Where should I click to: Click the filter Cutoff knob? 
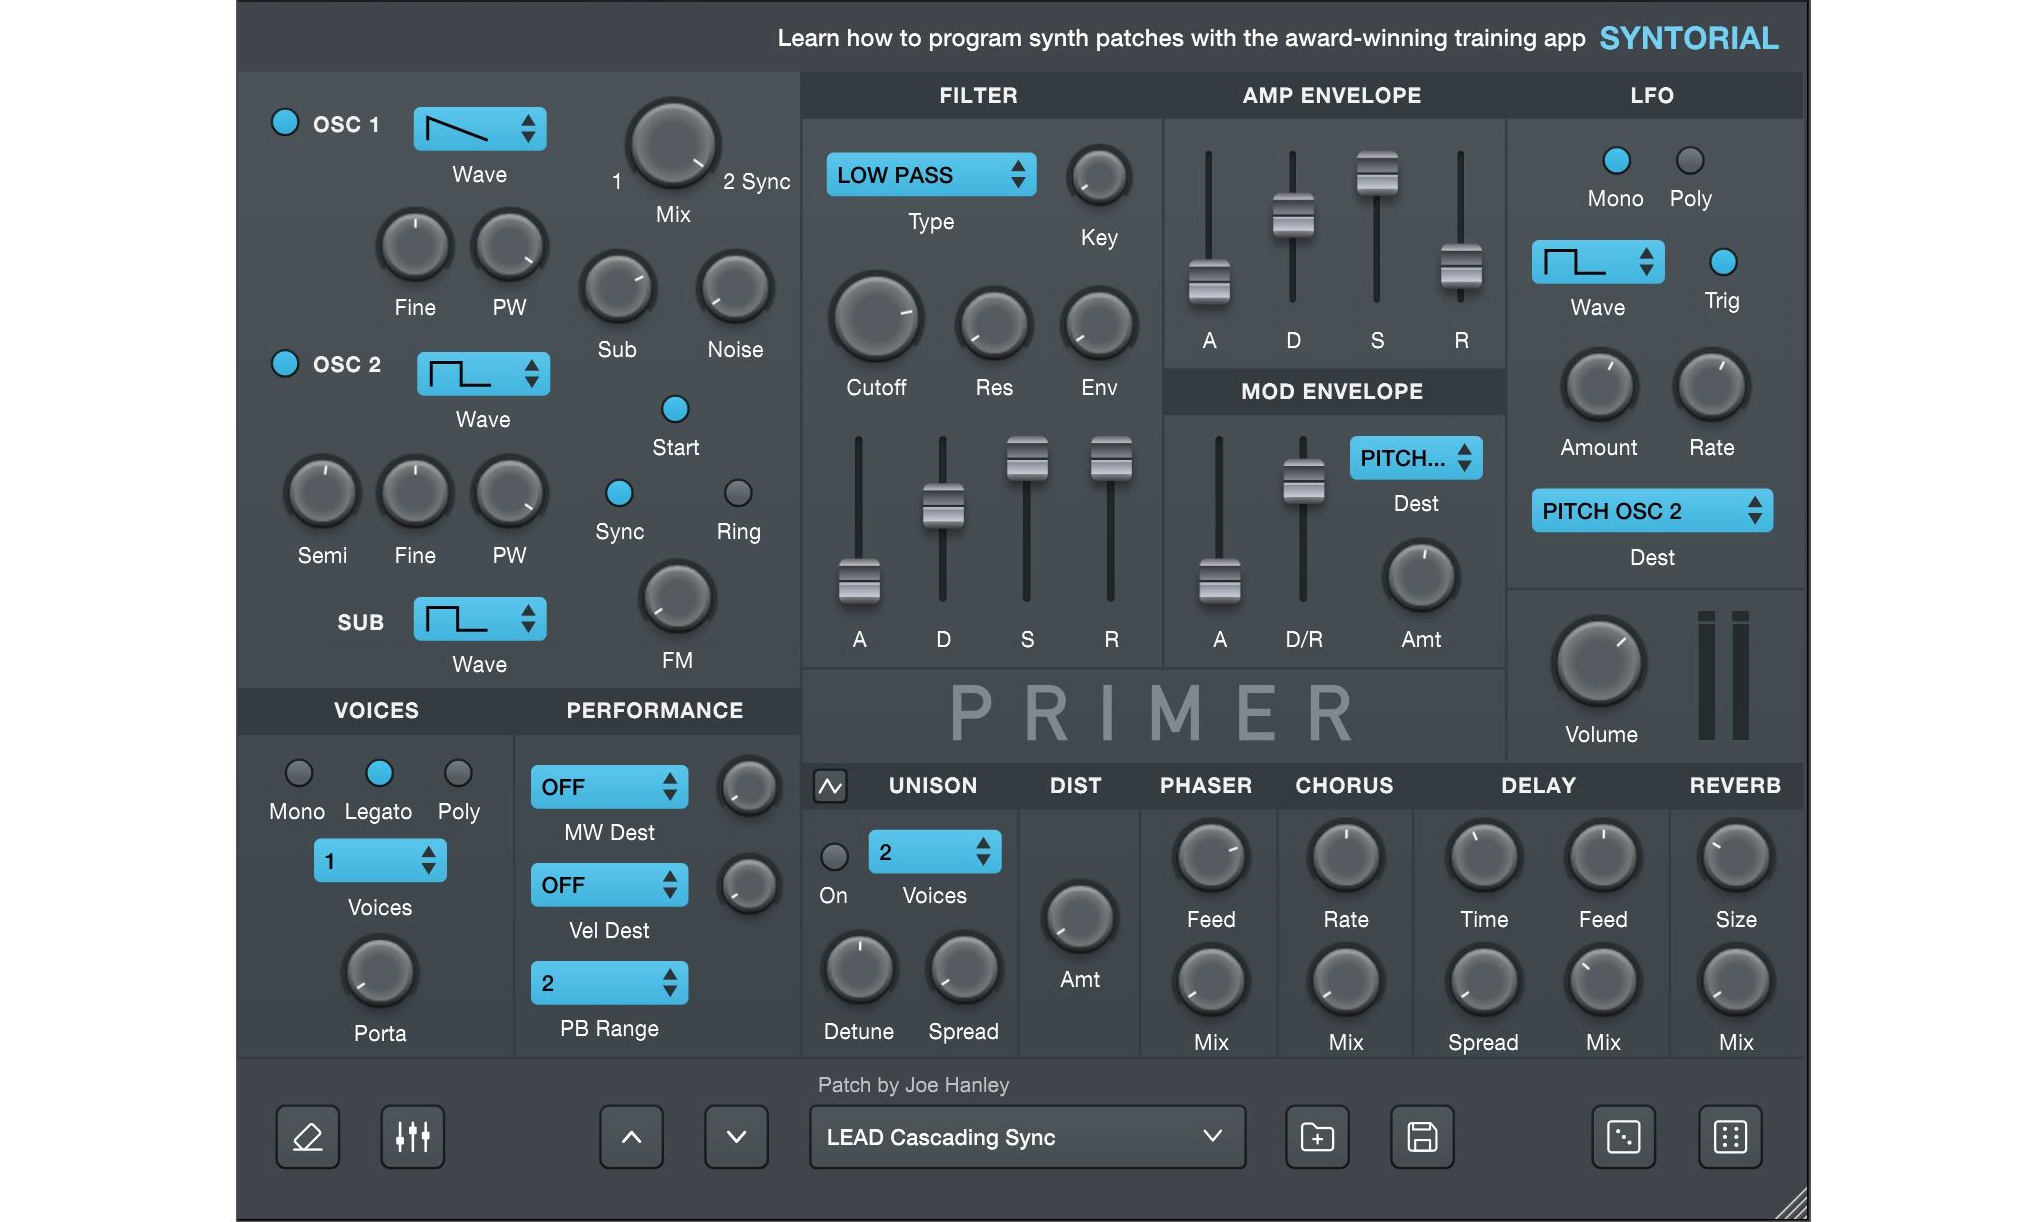point(876,319)
